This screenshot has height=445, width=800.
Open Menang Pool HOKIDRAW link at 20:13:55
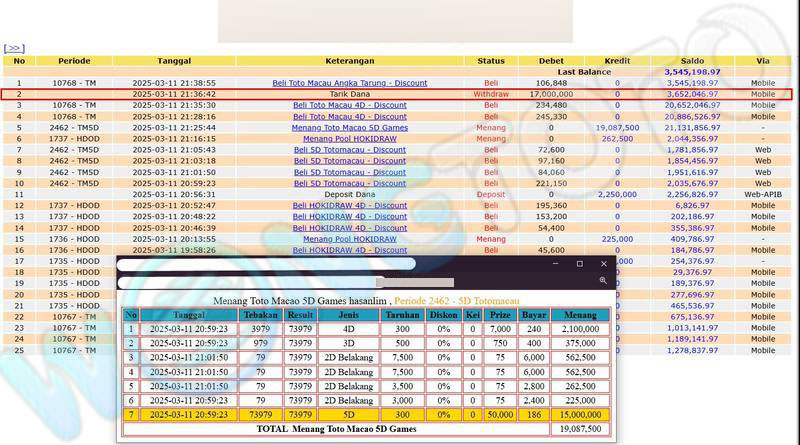click(x=349, y=239)
